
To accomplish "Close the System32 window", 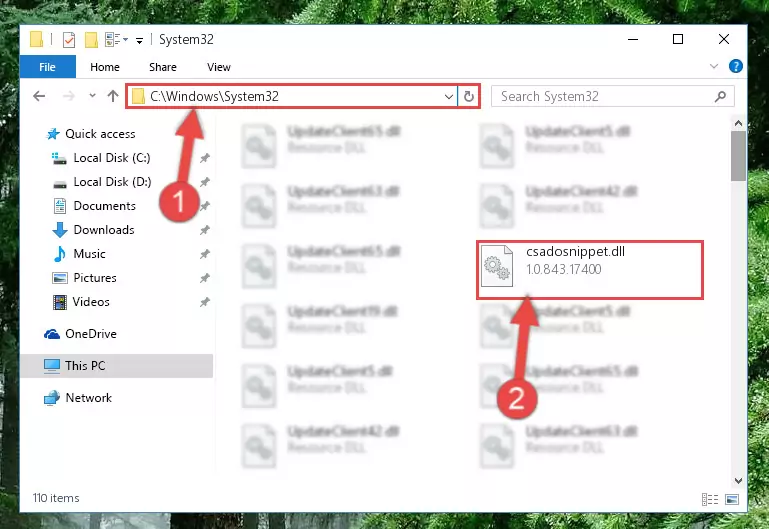I will click(724, 39).
